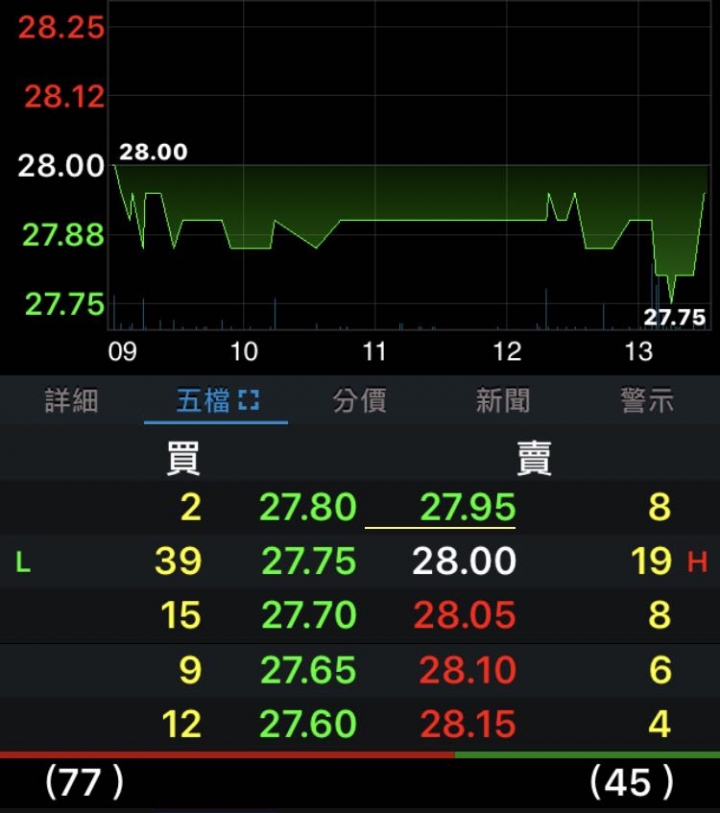Select bid price 27.80
The width and height of the screenshot is (720, 813).
pos(308,507)
